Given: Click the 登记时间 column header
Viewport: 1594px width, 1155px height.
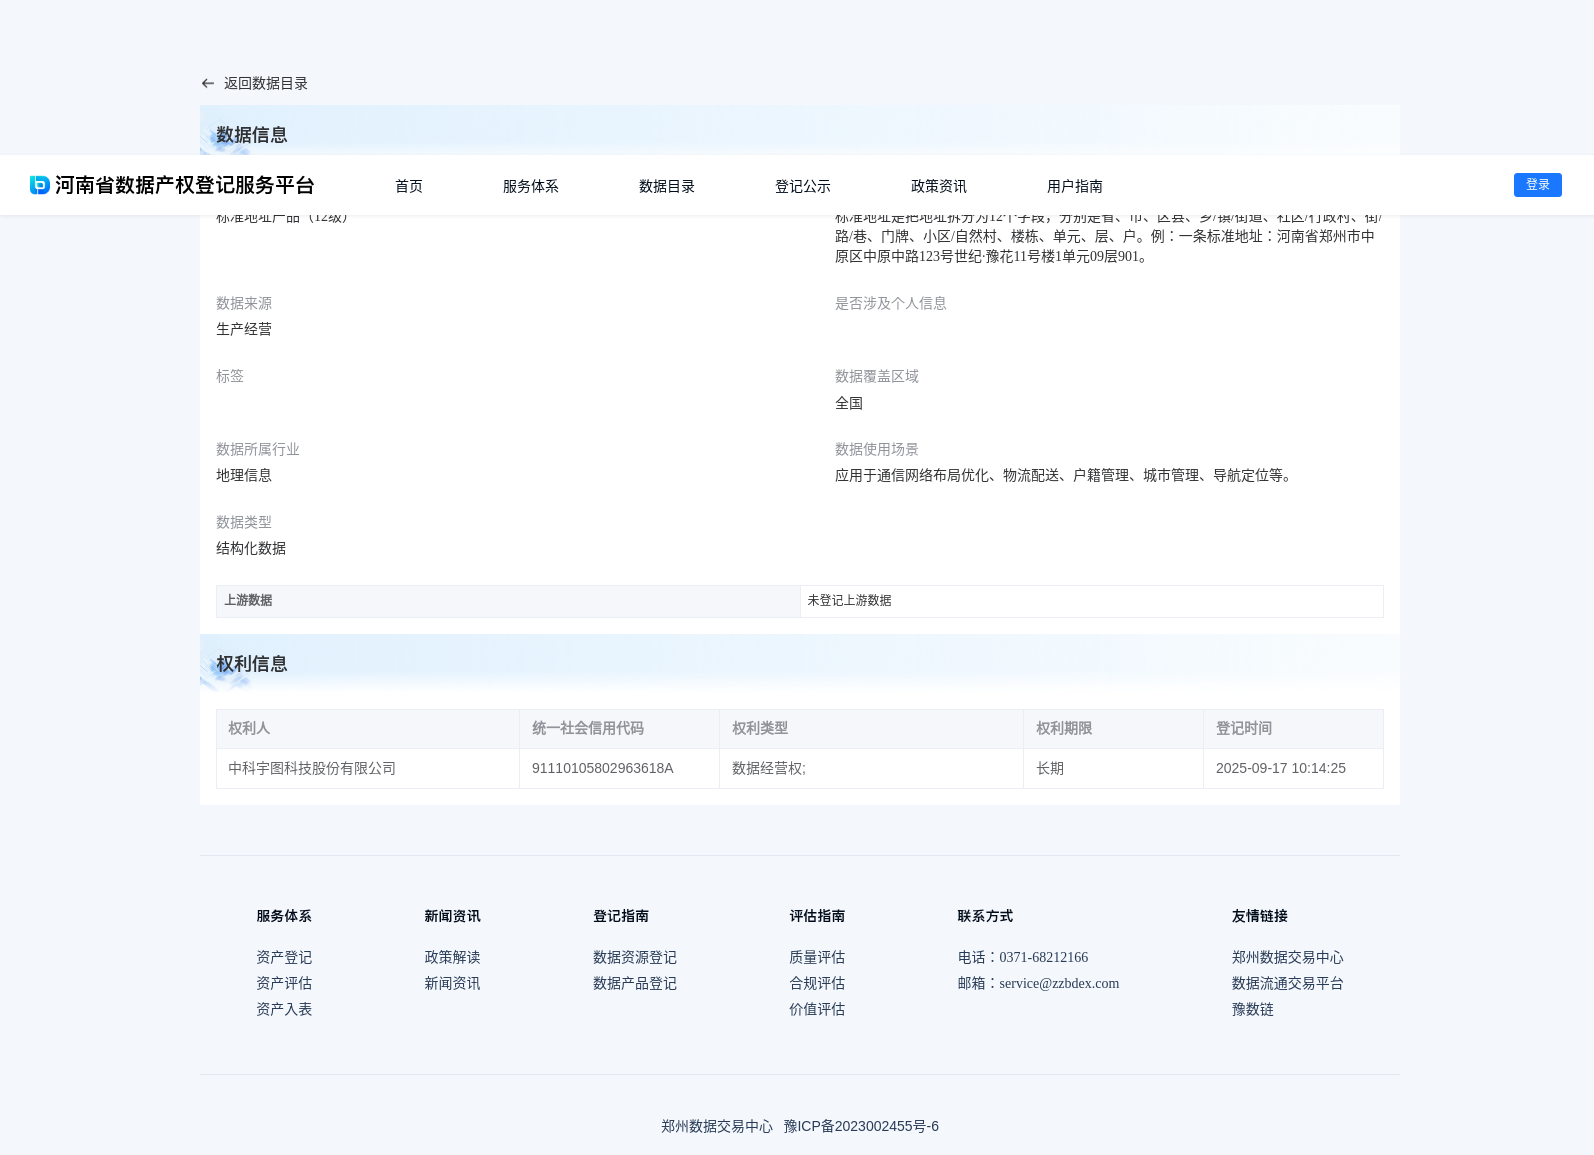Looking at the screenshot, I should [x=1293, y=729].
